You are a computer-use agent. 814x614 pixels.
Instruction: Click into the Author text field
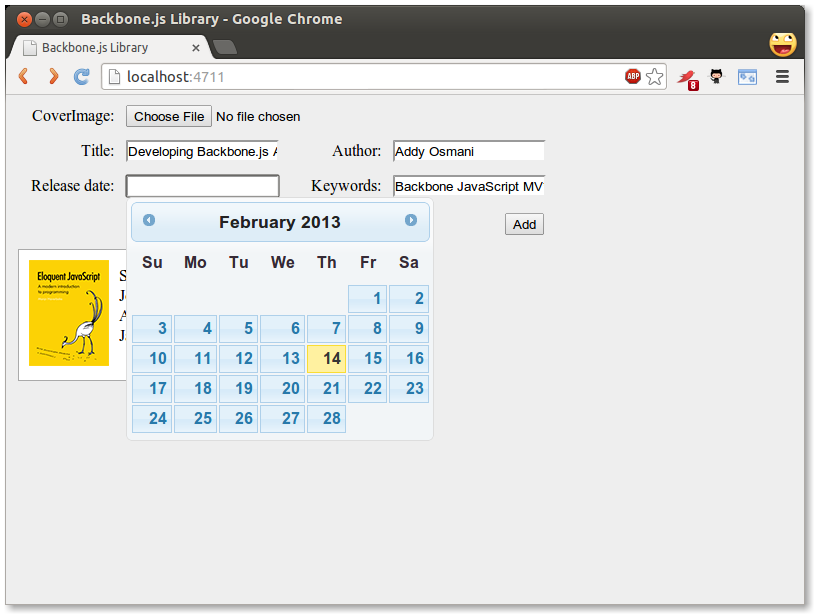[x=468, y=152]
